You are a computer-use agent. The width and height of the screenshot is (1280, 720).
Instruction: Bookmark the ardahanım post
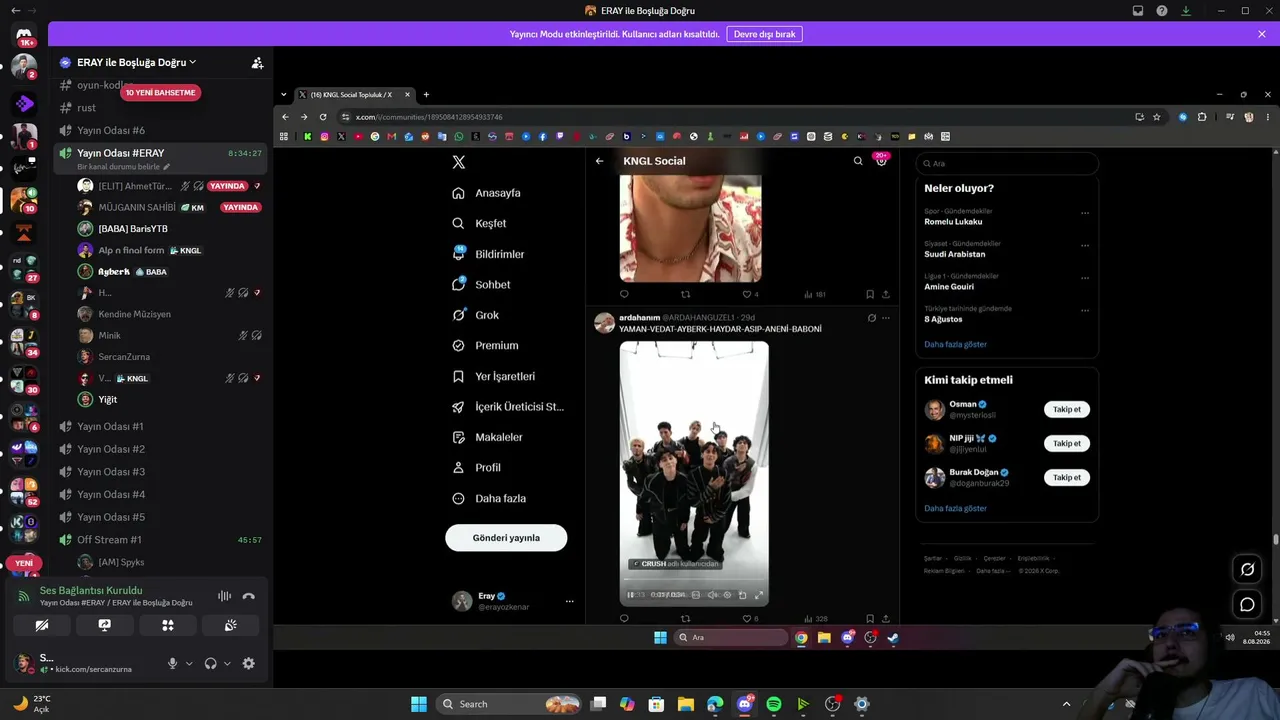[870, 619]
